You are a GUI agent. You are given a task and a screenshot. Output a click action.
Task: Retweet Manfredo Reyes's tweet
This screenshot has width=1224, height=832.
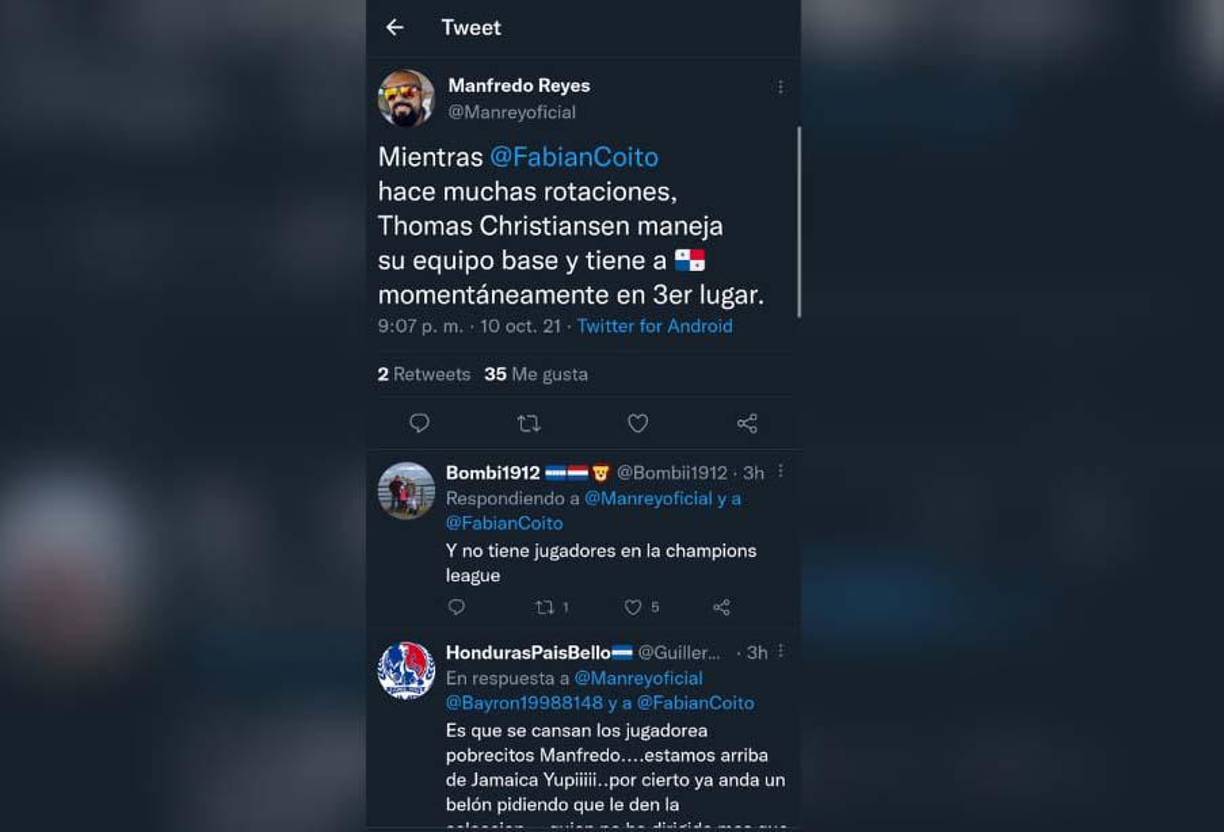[529, 423]
